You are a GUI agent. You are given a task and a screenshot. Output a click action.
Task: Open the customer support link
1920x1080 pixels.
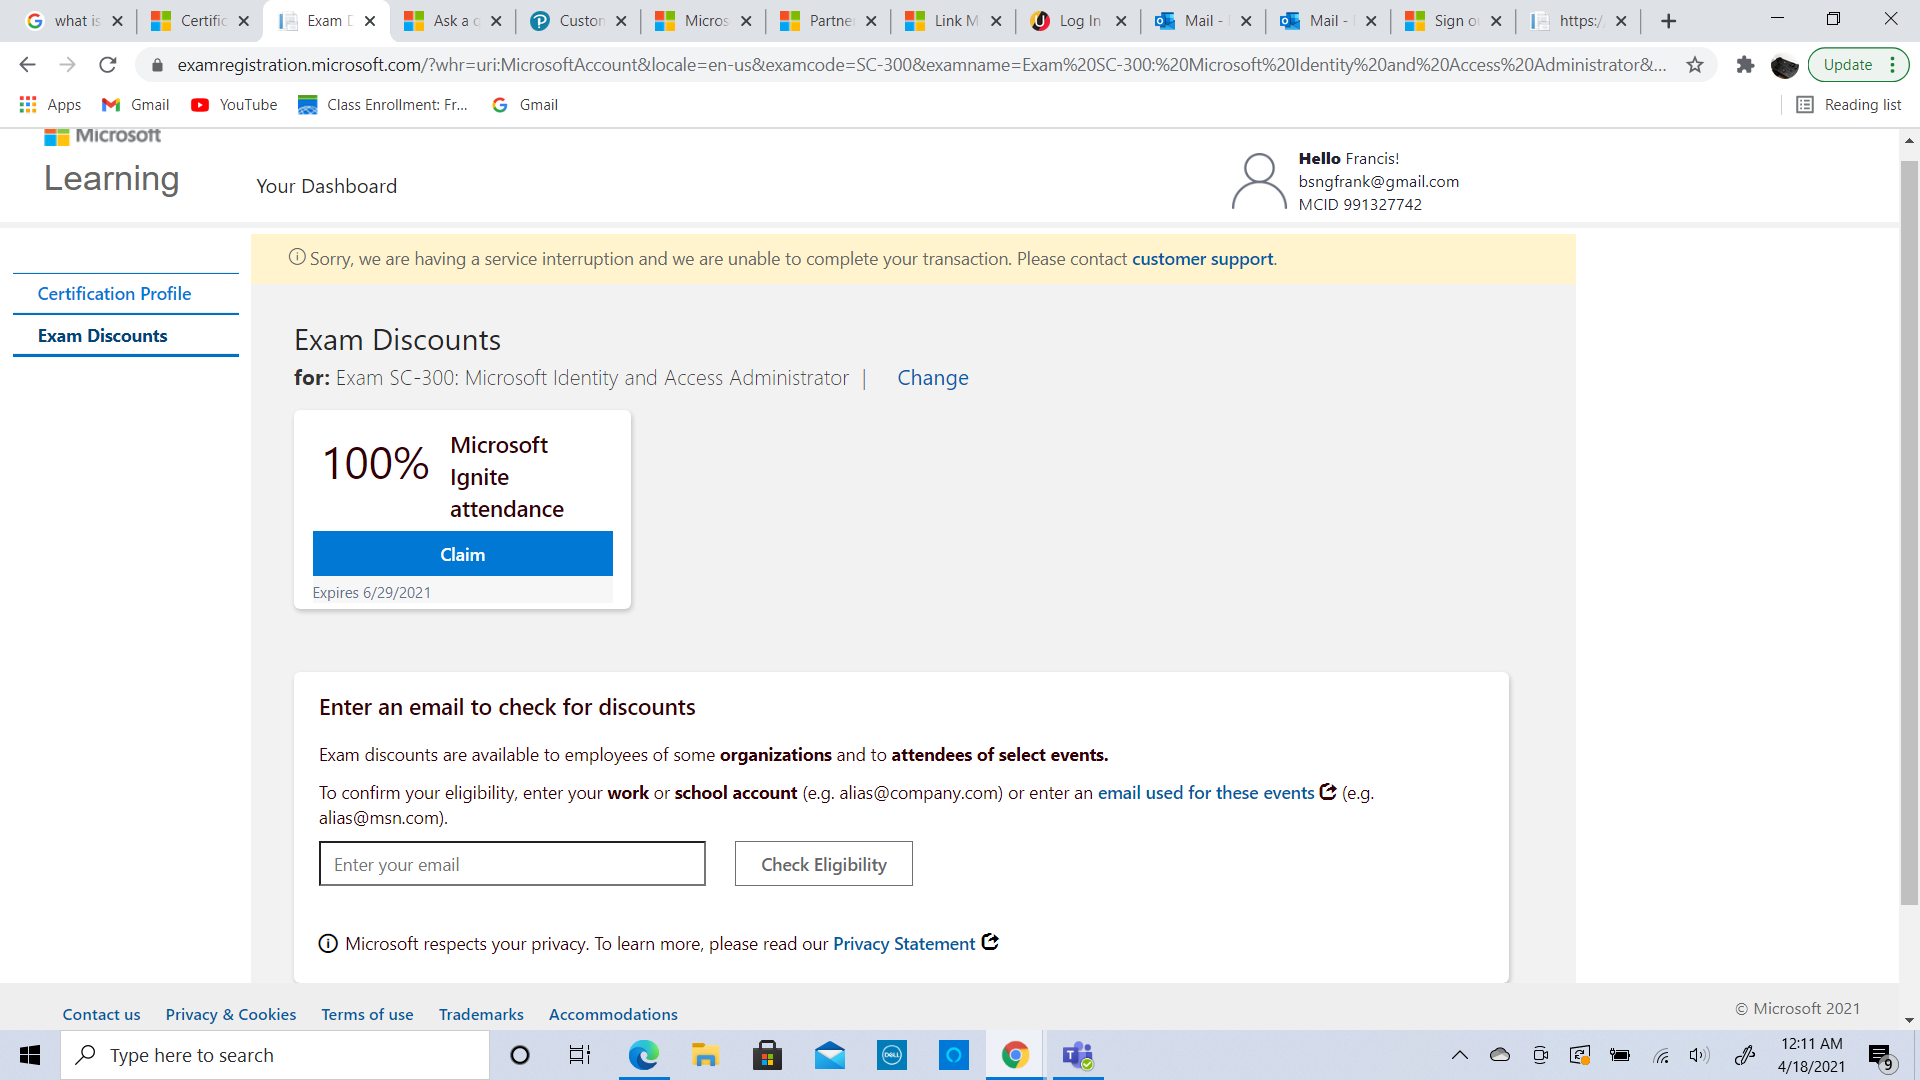(x=1202, y=259)
